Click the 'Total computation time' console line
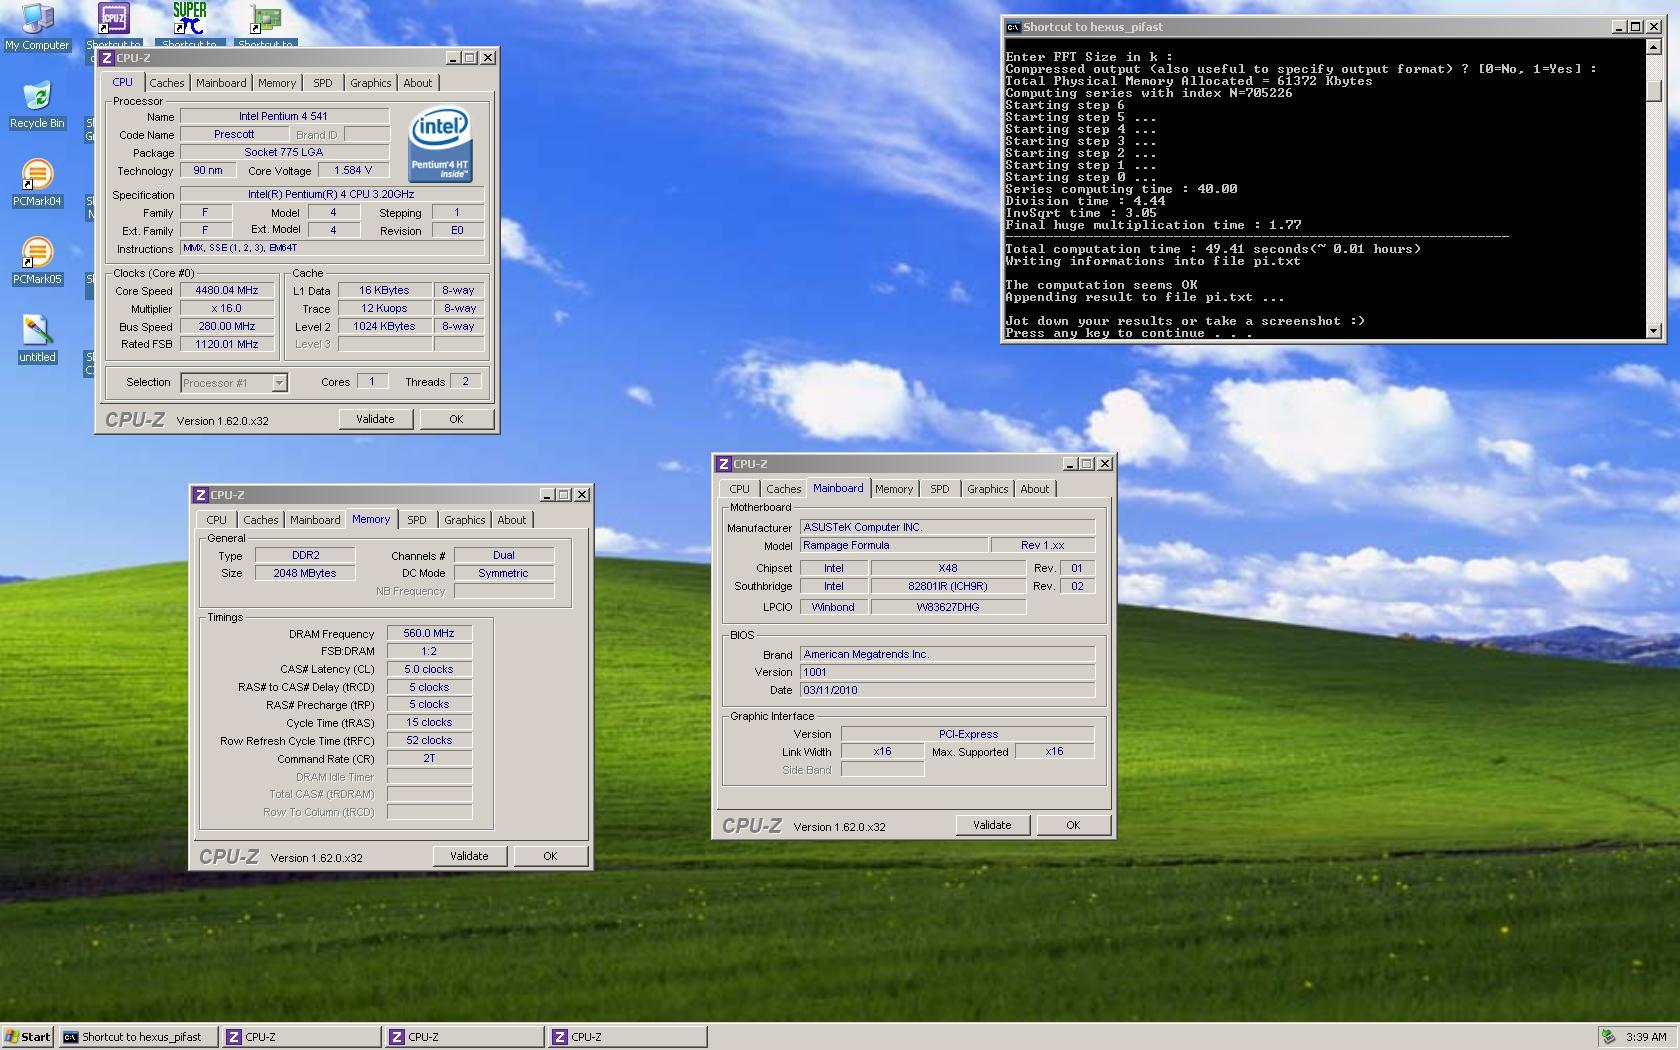Screen dimensions: 1680x1050 click(x=1213, y=249)
